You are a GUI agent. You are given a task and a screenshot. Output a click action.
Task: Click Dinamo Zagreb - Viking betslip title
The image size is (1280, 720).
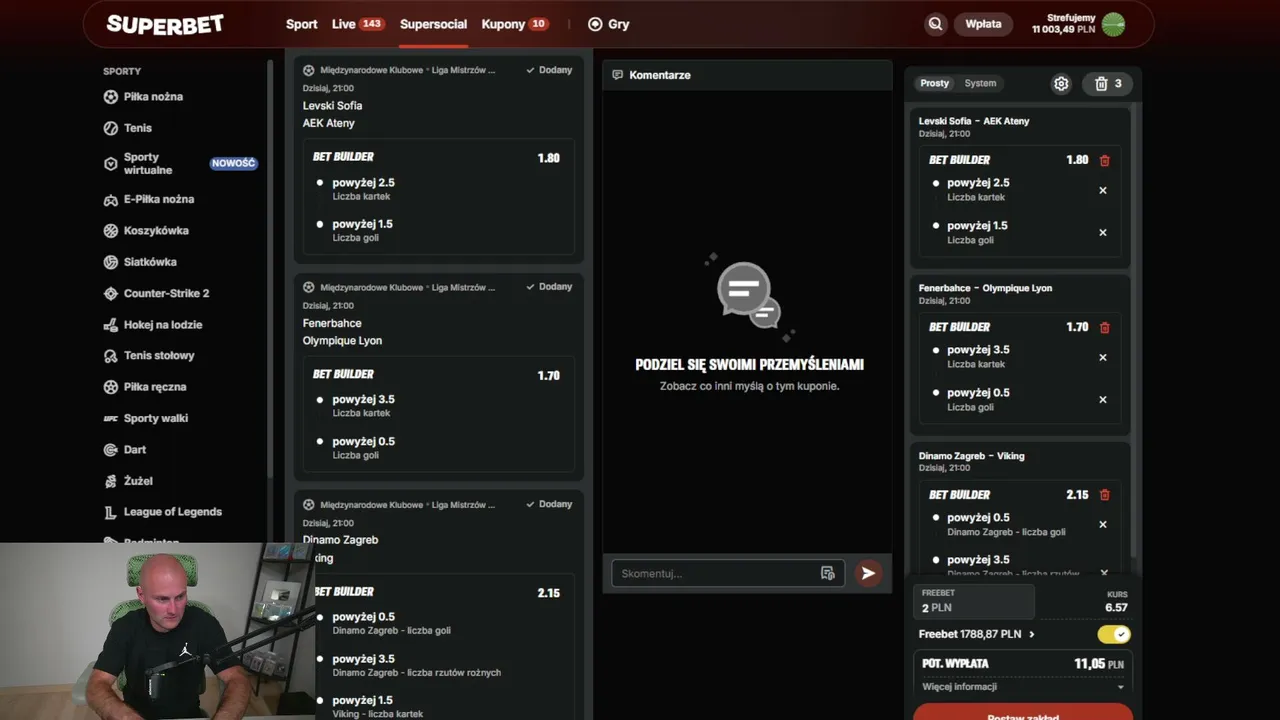[x=972, y=456]
